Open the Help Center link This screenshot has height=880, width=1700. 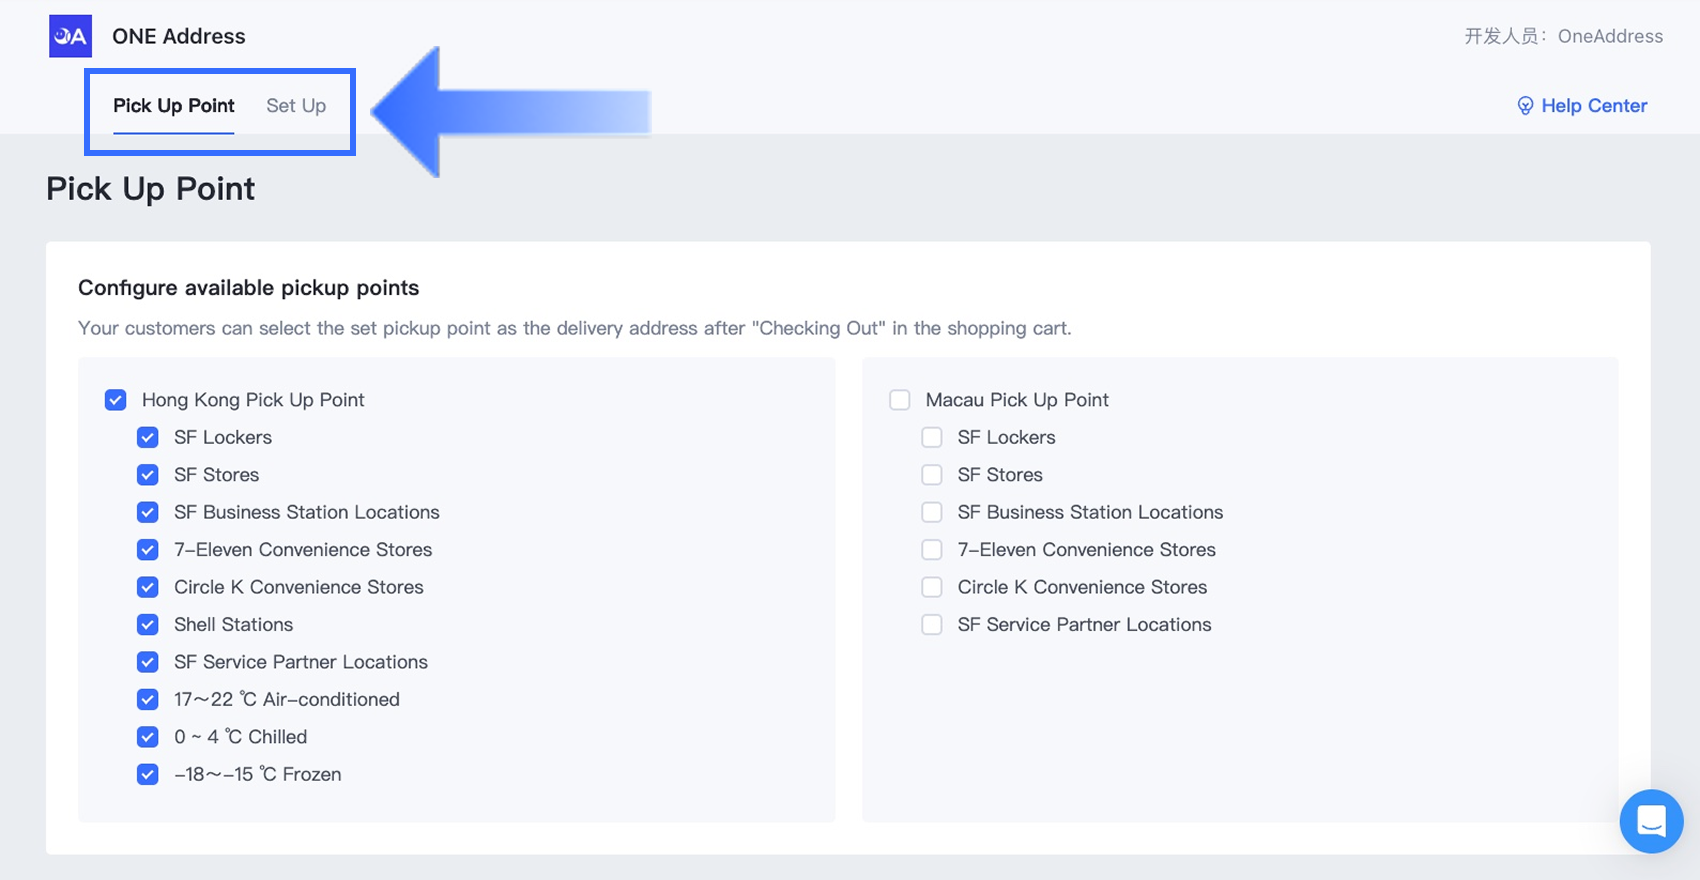(x=1582, y=106)
